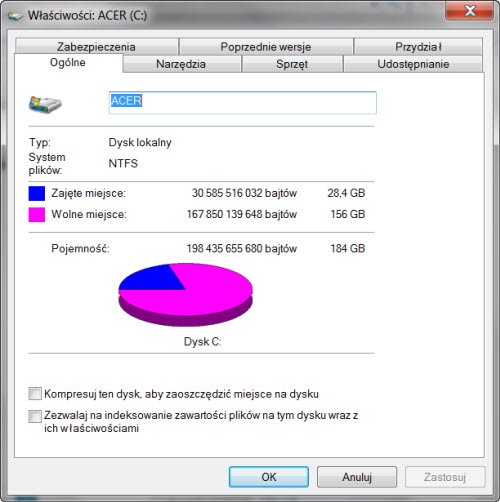The width and height of the screenshot is (500, 502).
Task: Click the 'Dysk C:' label under chart
Action: [202, 342]
